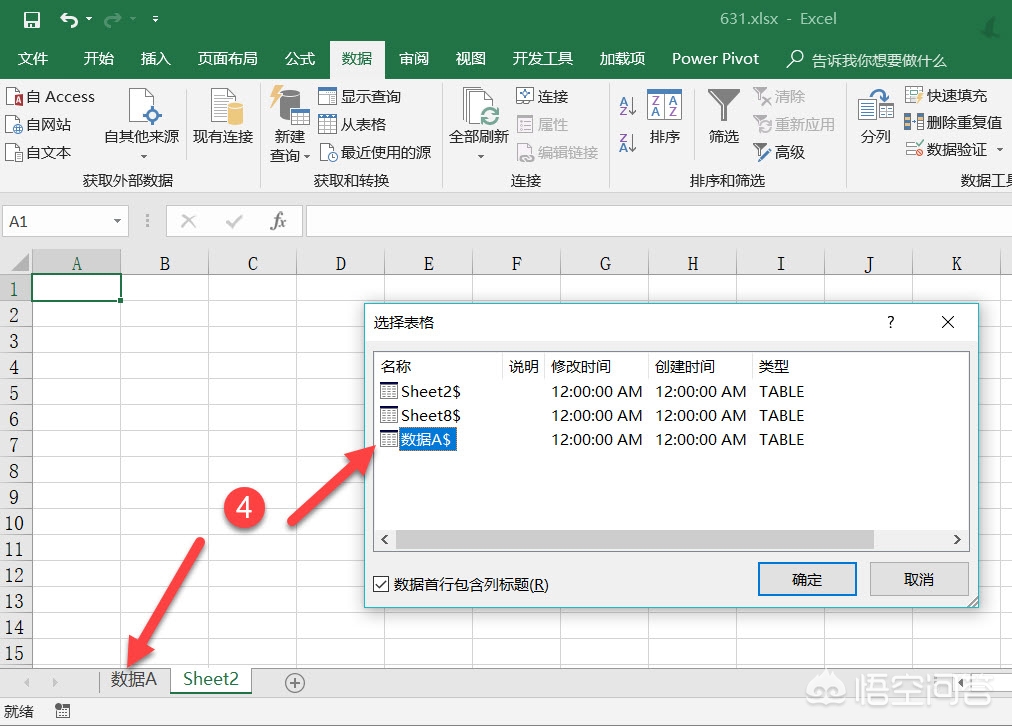Click right arrow of dialog scrollbar
The width and height of the screenshot is (1012, 726).
[x=957, y=539]
